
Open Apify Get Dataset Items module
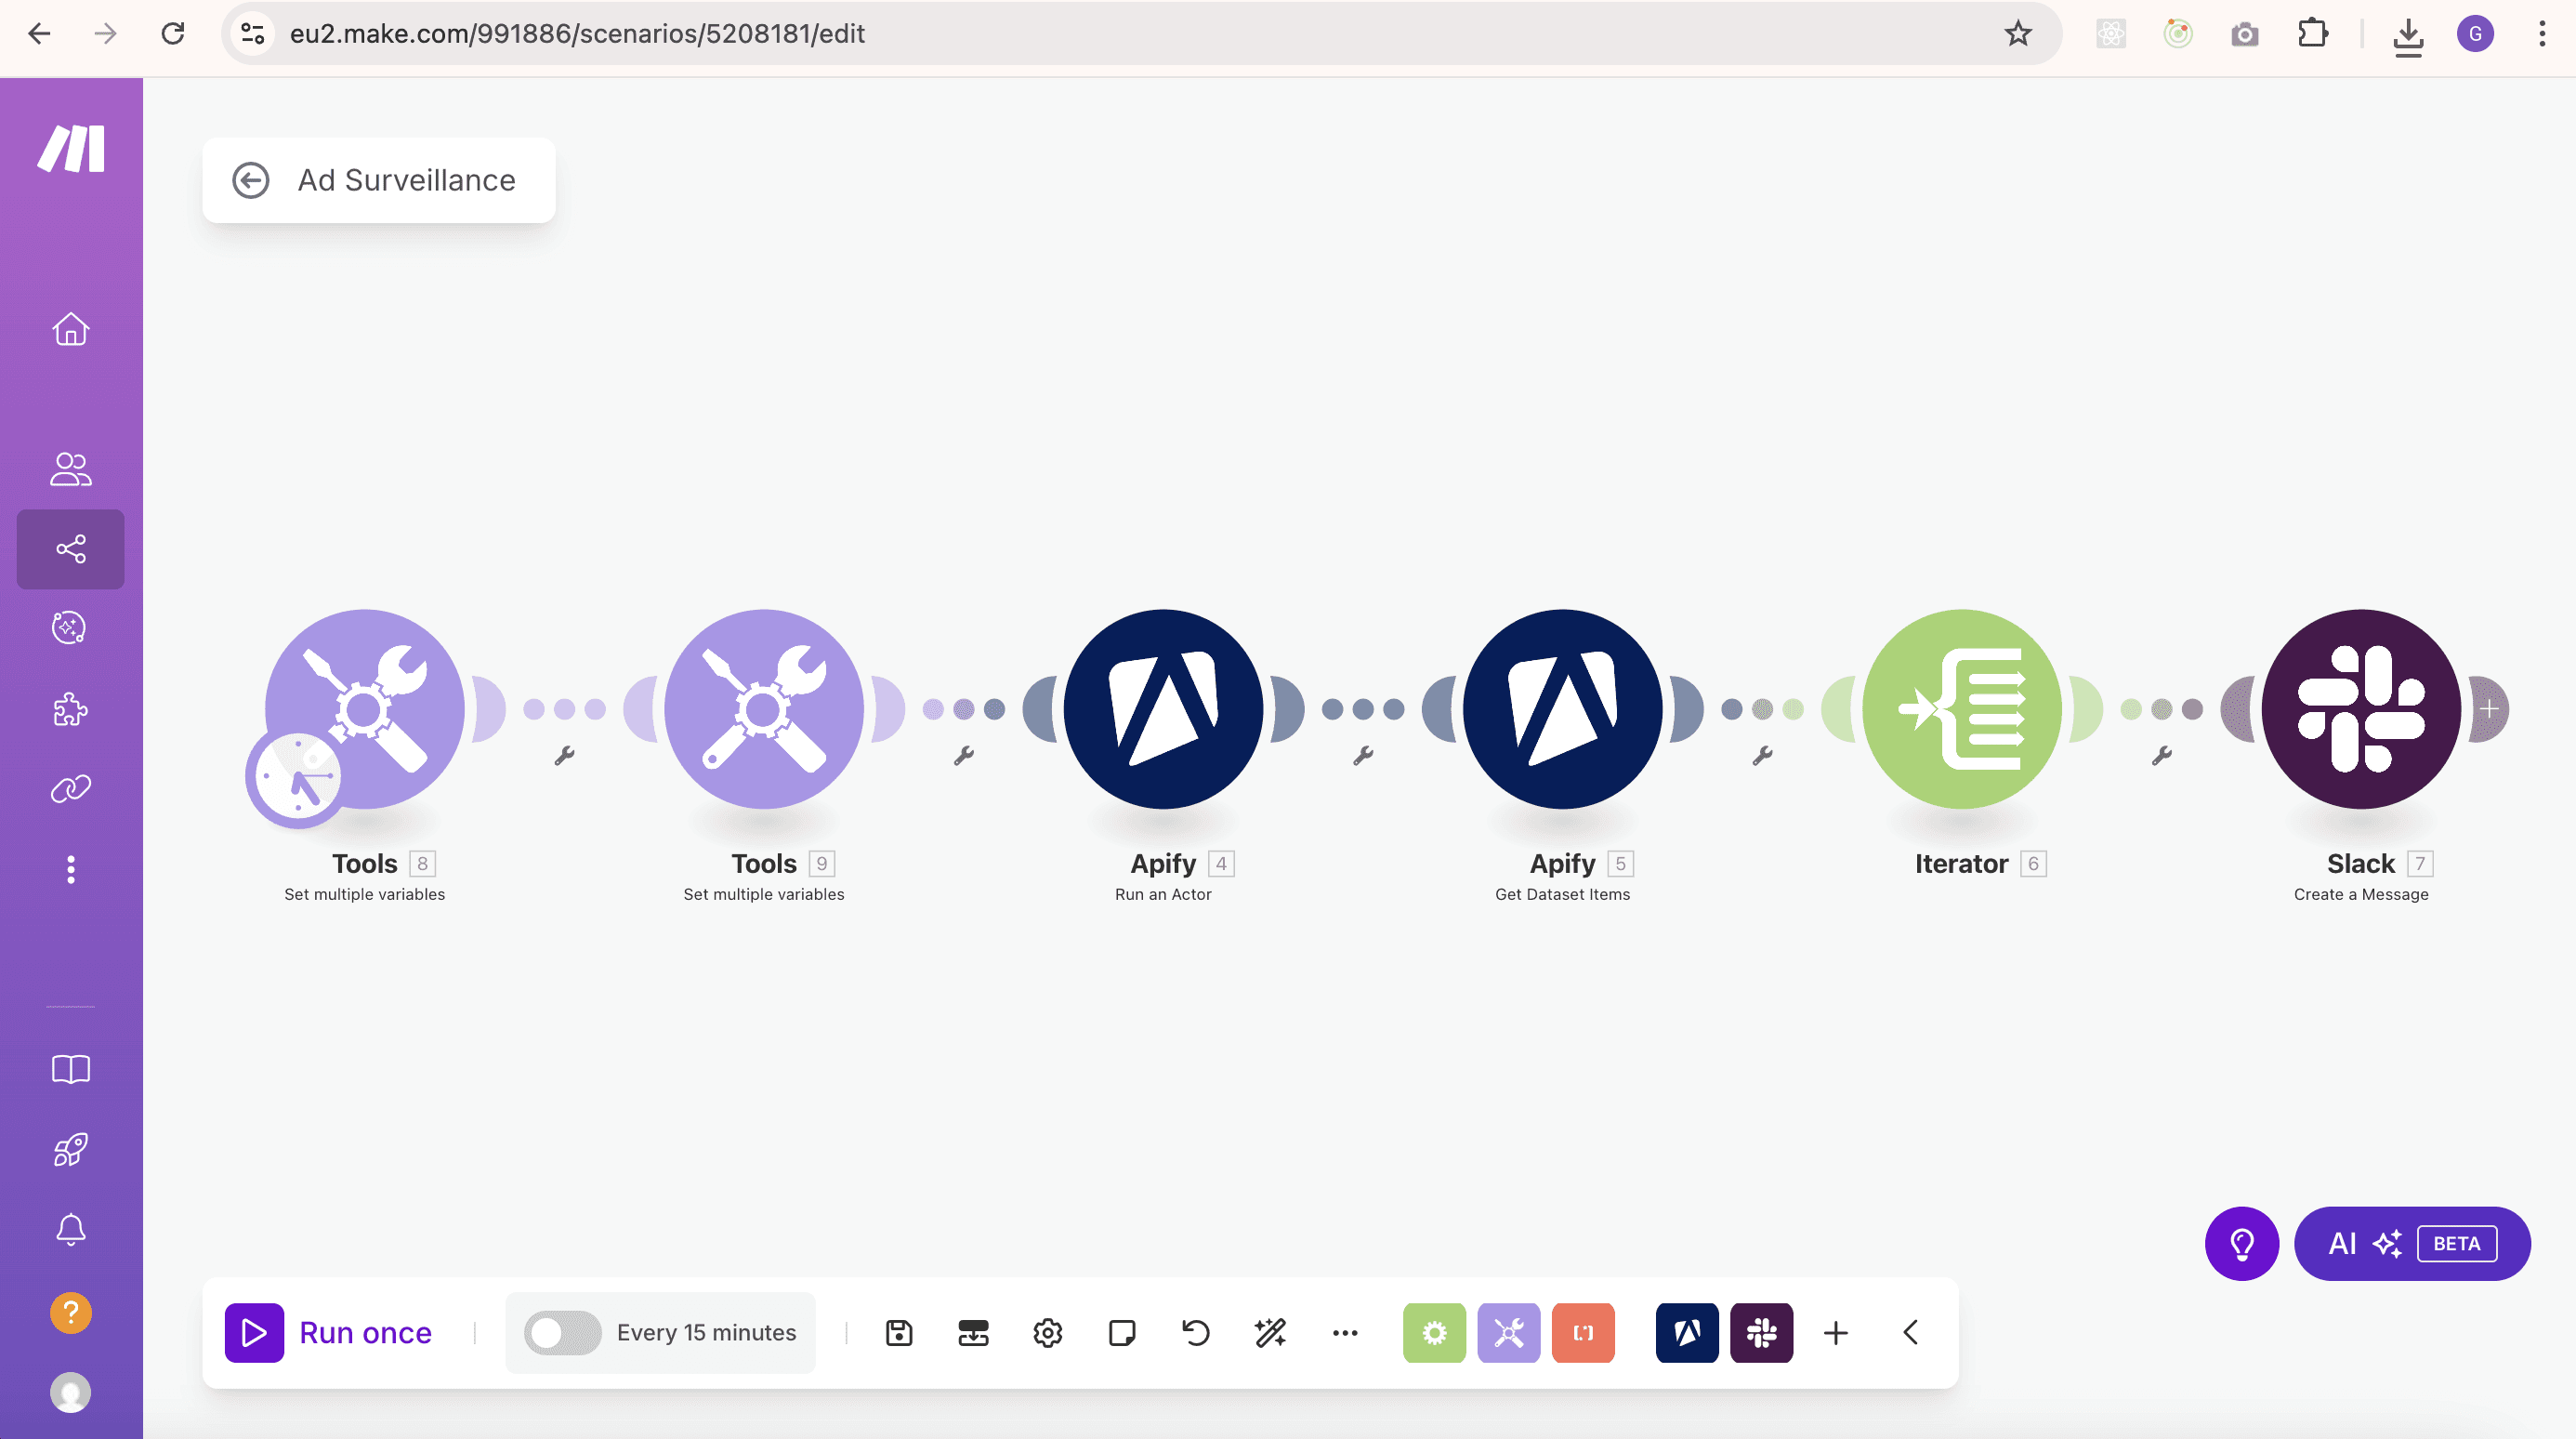coord(1562,709)
